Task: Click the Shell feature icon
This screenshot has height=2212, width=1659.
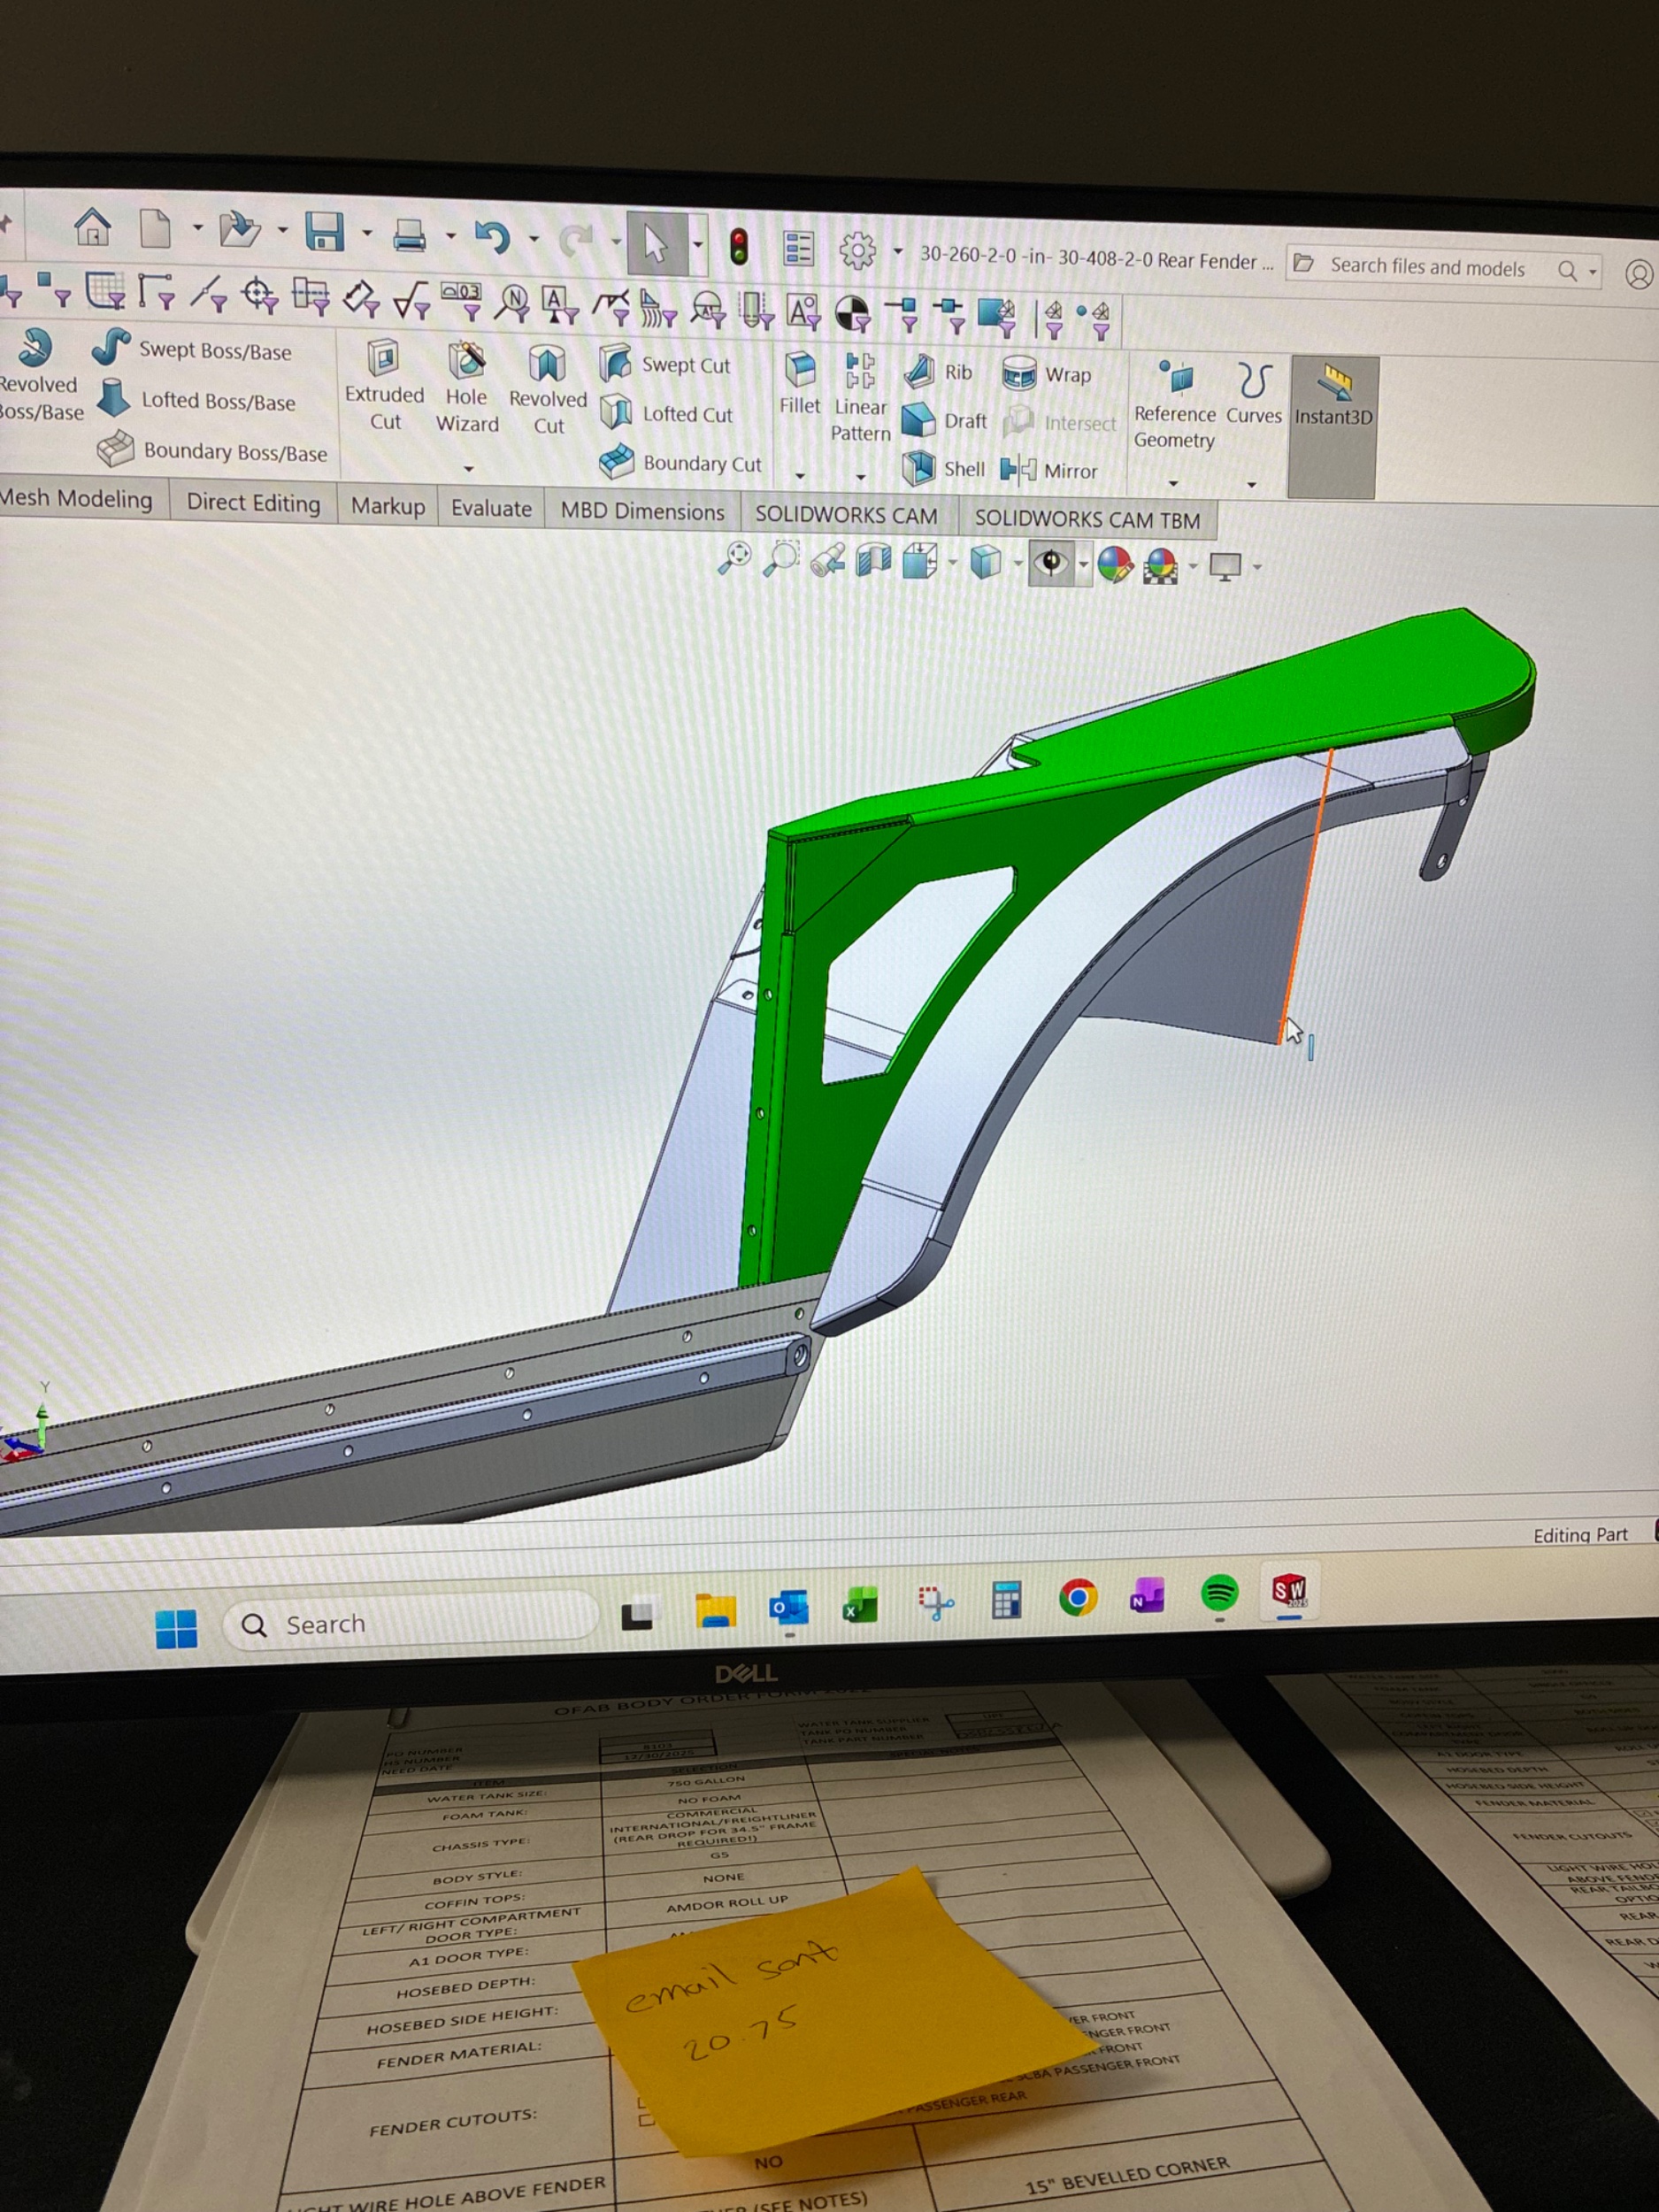Action: tap(944, 469)
